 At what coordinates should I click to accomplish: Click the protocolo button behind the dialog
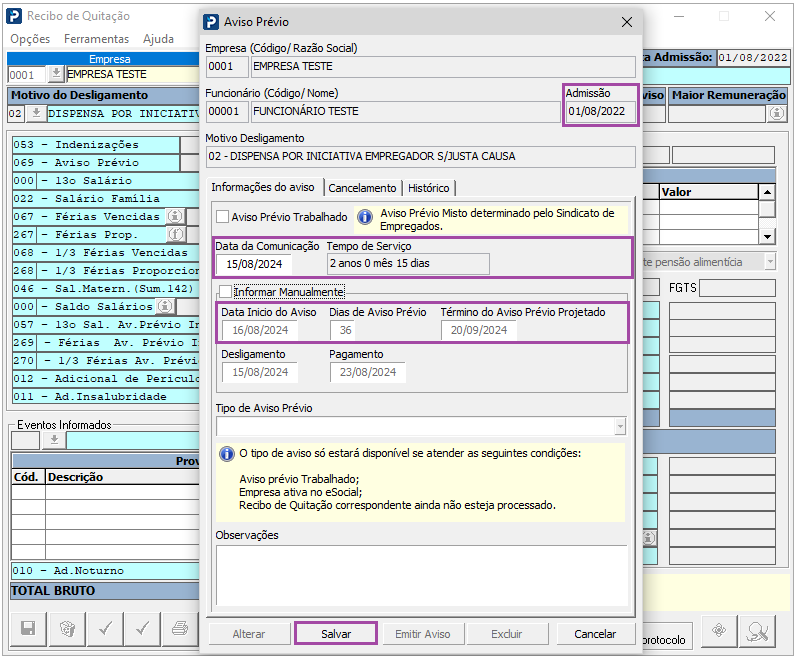(666, 636)
